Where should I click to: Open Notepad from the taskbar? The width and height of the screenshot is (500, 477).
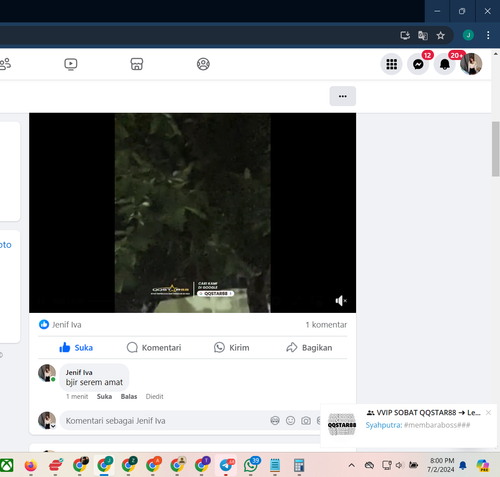click(275, 465)
